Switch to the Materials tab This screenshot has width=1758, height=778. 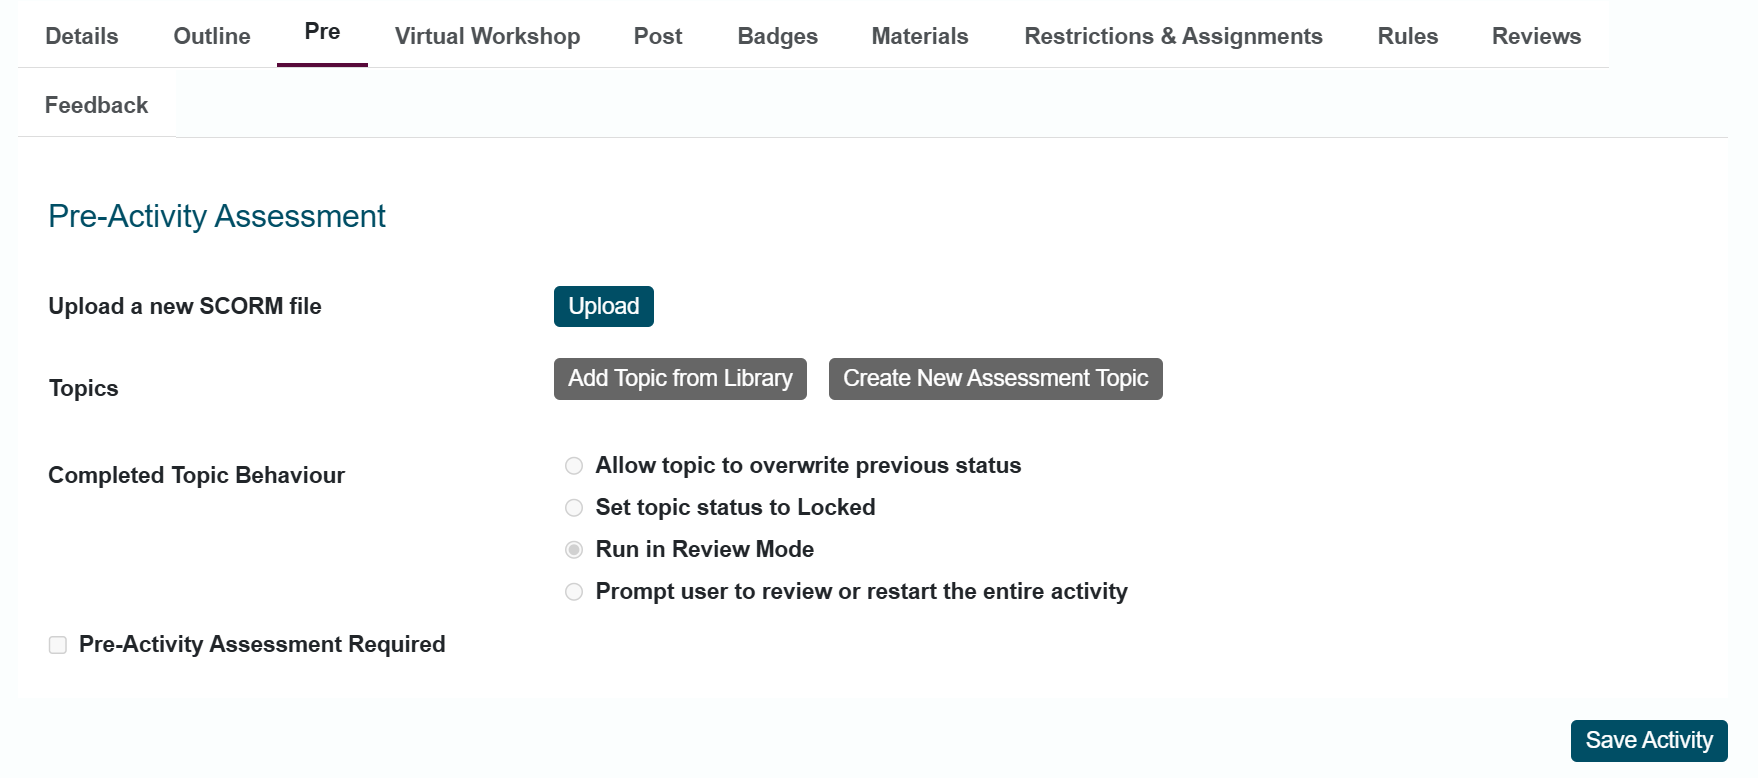(x=920, y=36)
